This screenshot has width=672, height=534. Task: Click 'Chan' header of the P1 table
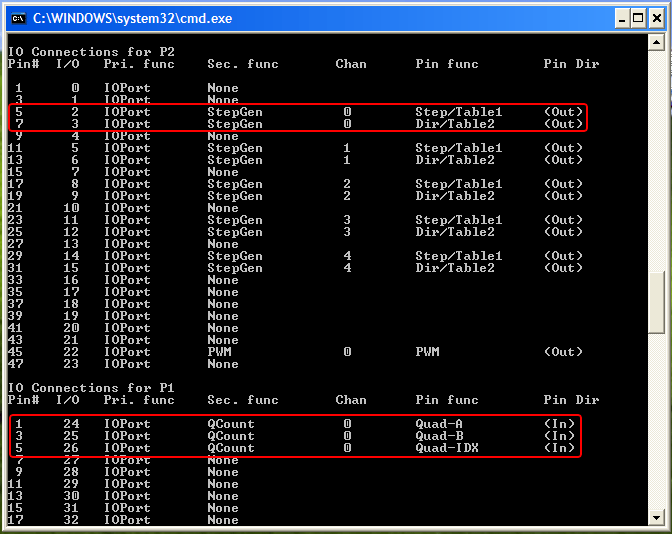(x=351, y=400)
